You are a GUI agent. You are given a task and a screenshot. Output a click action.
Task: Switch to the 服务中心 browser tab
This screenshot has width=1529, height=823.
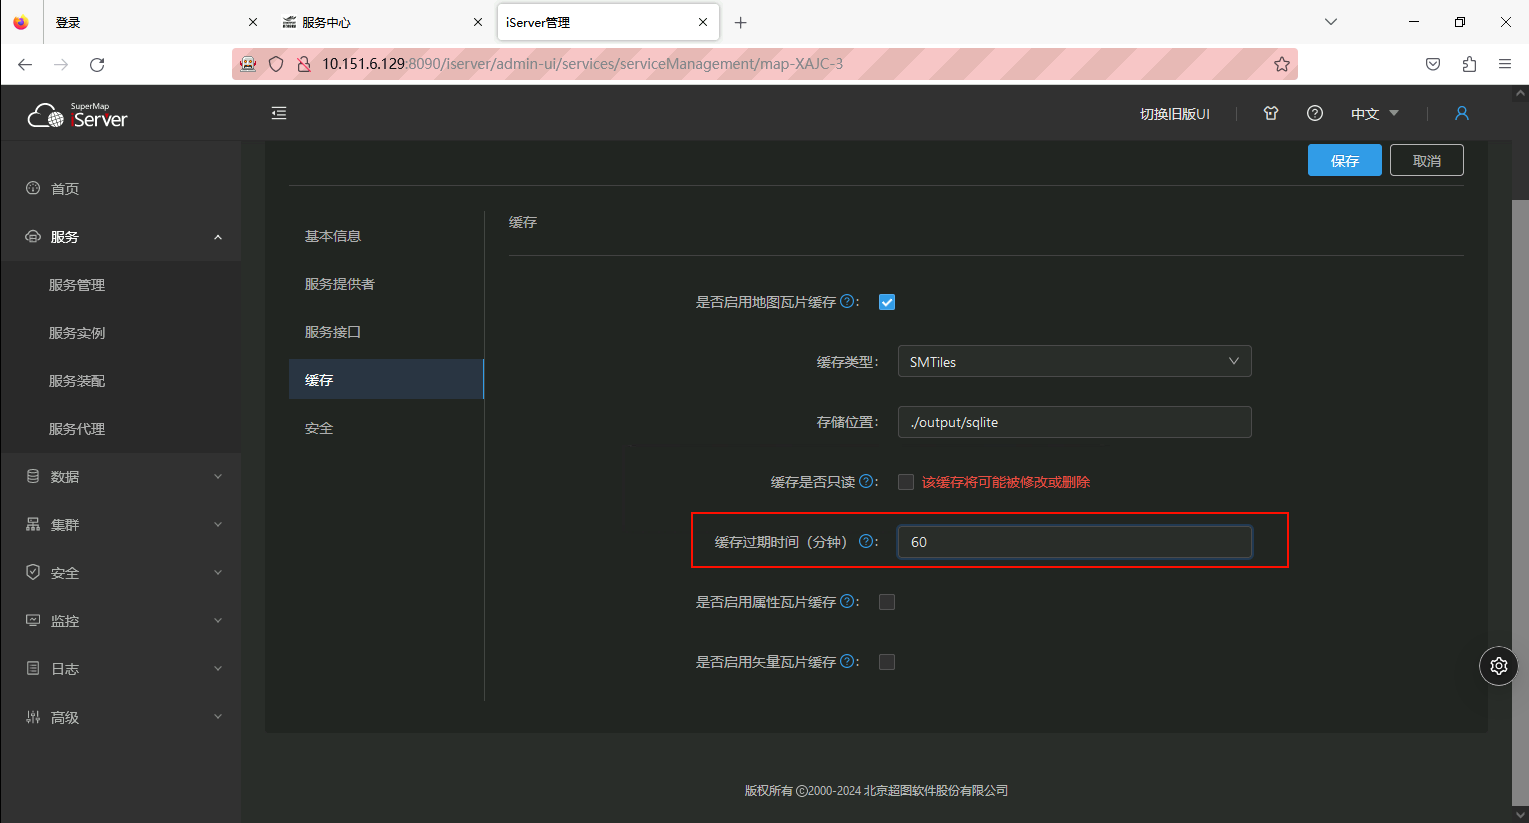tap(382, 22)
